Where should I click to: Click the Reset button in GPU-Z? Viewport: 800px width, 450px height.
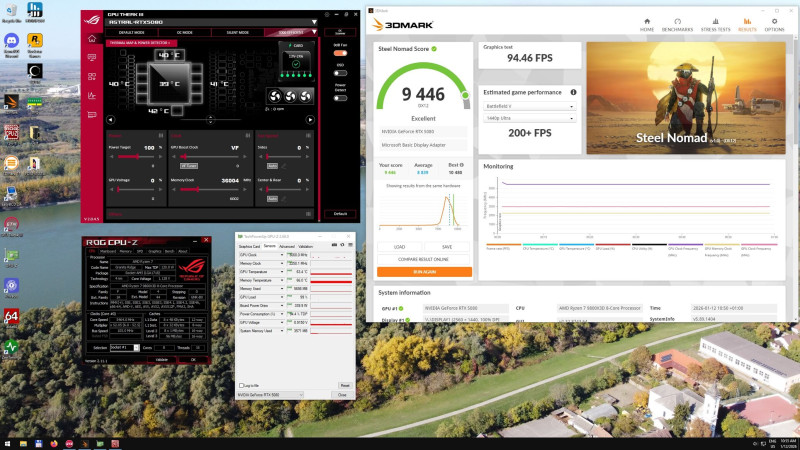(x=345, y=386)
